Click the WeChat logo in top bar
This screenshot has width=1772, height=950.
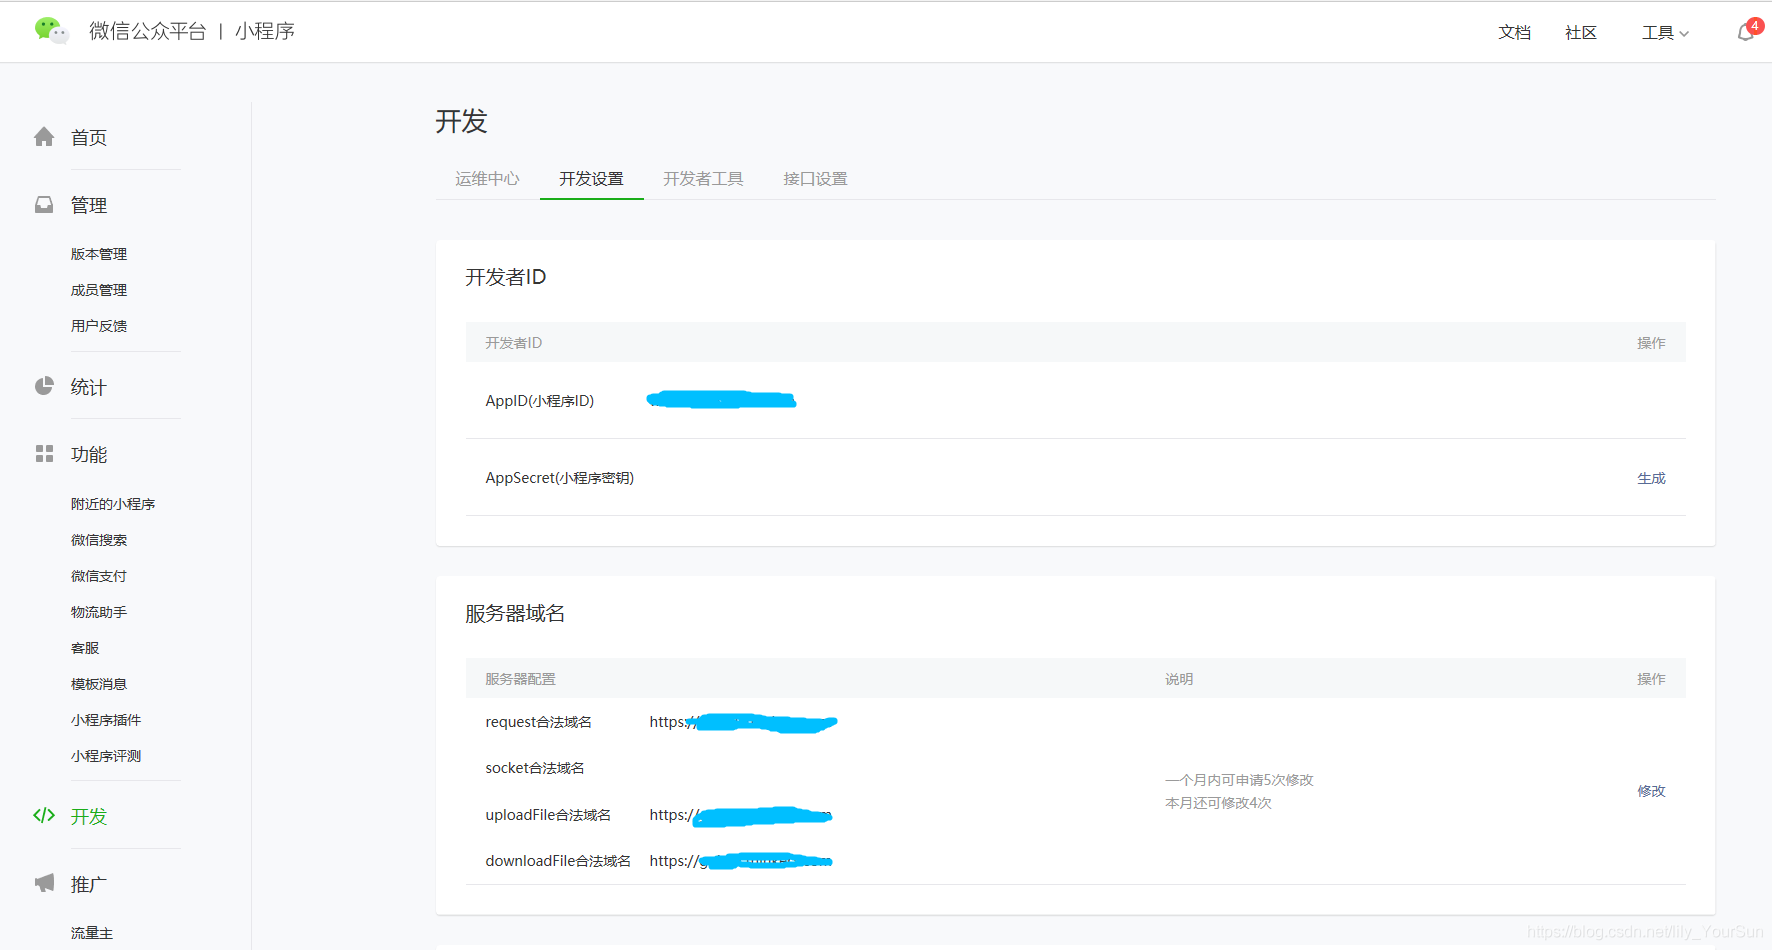[51, 31]
